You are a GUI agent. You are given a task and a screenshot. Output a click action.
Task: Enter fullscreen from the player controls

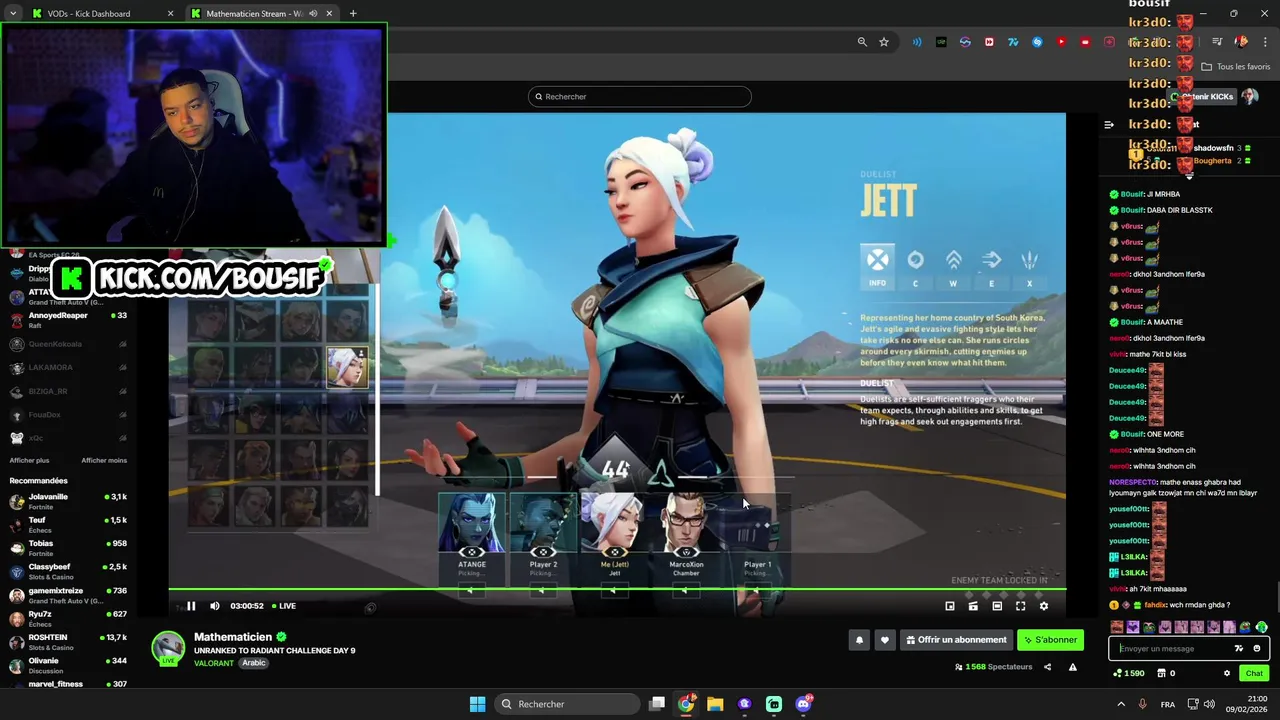click(1020, 606)
